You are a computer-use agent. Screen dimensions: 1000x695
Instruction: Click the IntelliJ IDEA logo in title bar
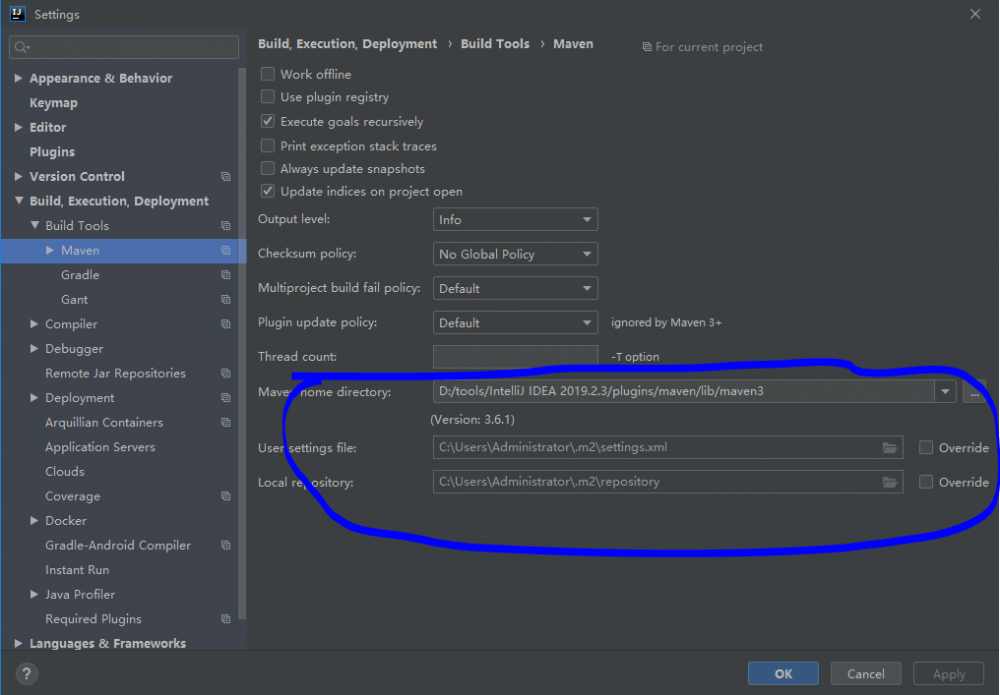[17, 13]
